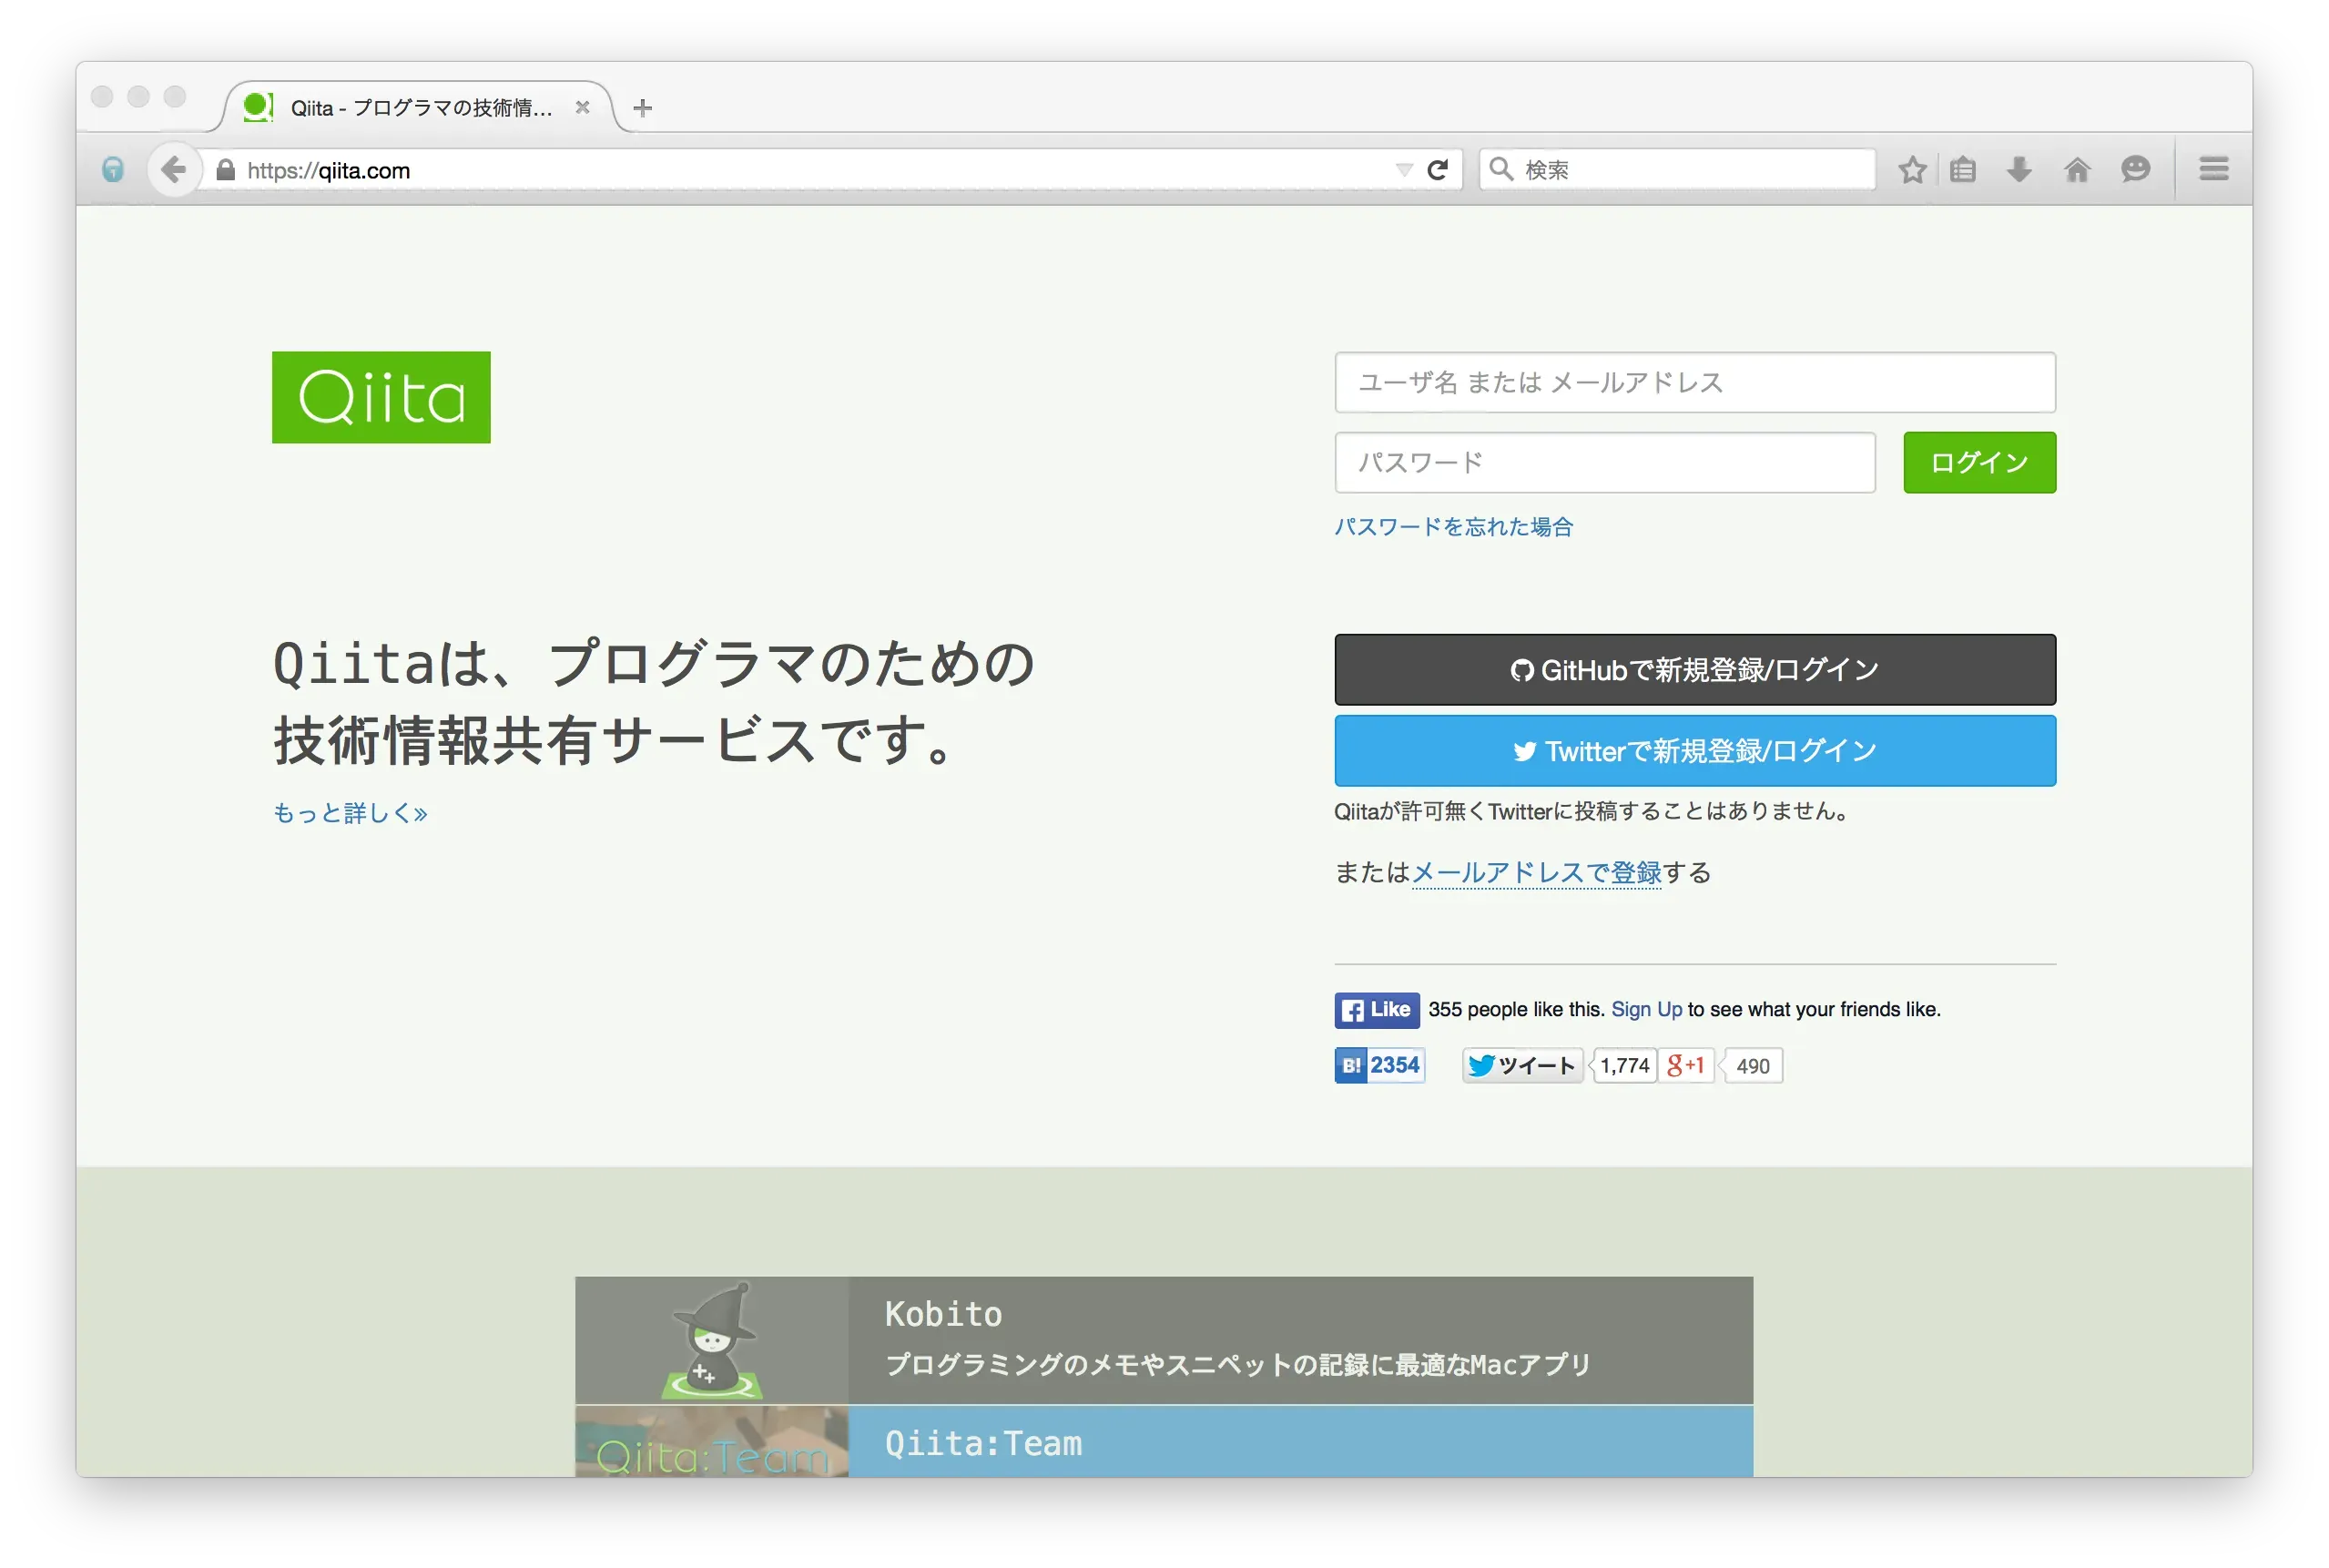The height and width of the screenshot is (1568, 2329).
Task: Click the chat smiley toolbar icon
Action: [2135, 170]
